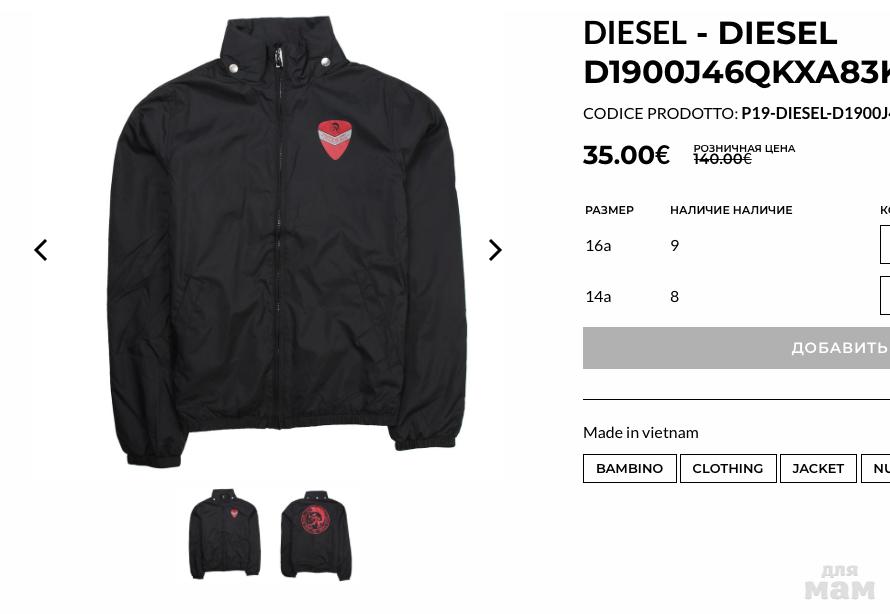The image size is (890, 614).
Task: Click the struck-through 140.00€ retail price
Action: click(722, 159)
